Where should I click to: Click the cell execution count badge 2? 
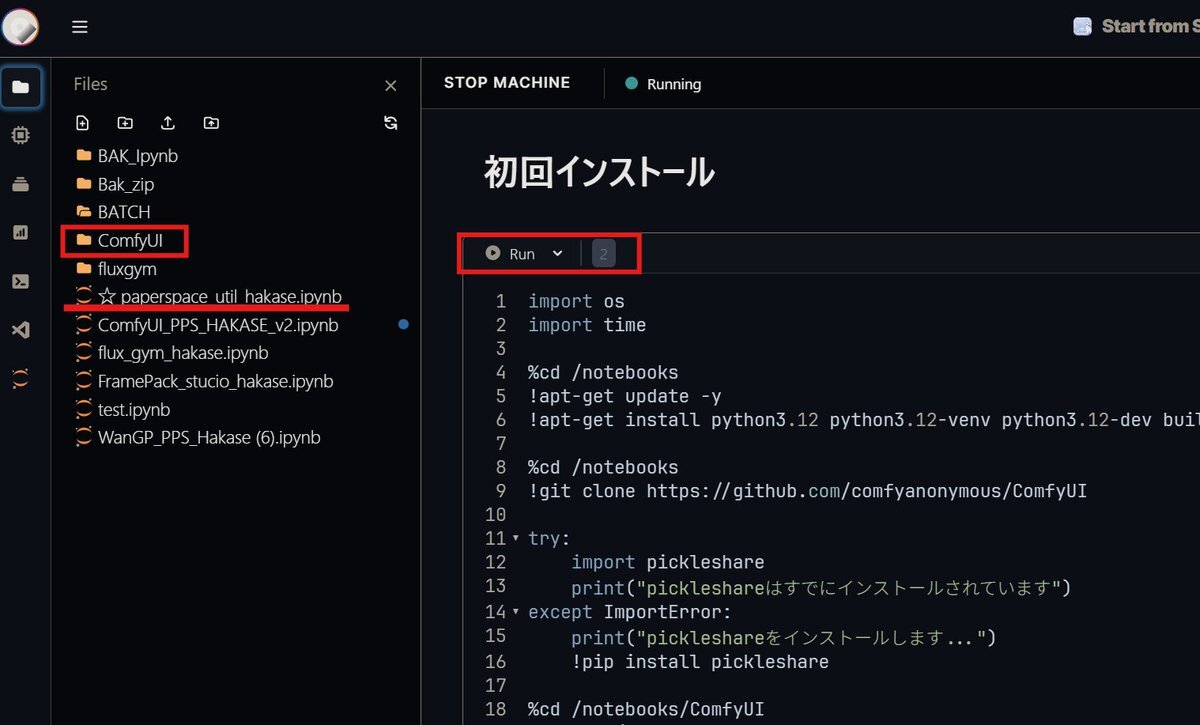(x=604, y=254)
